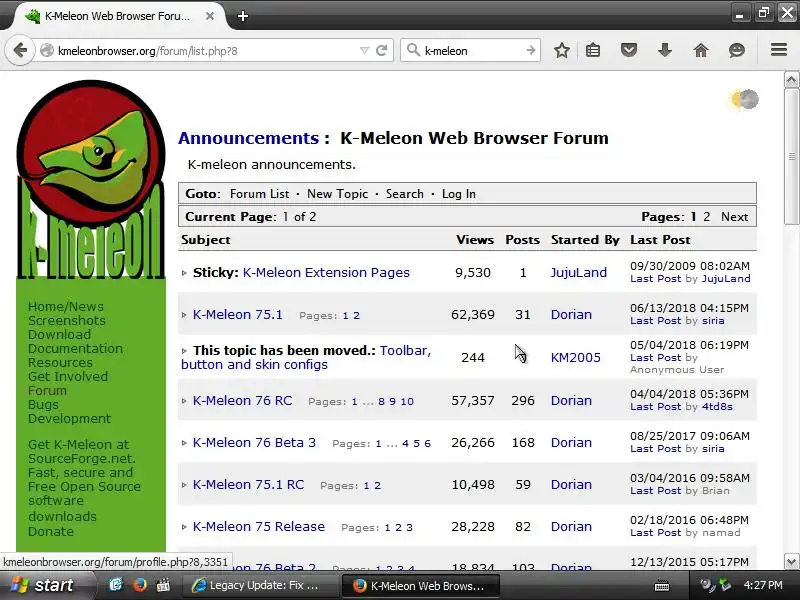The image size is (800, 600).
Task: Expand the K-Meleon 76 RC row triangle
Action: pyautogui.click(x=184, y=401)
